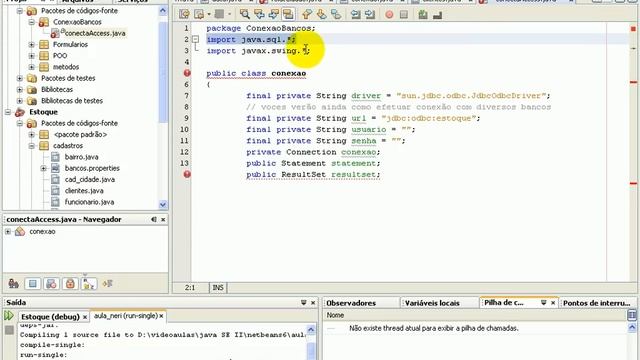Click the error marker on line 5 gutter
Image resolution: width=640 pixels, height=360 pixels.
(187, 73)
